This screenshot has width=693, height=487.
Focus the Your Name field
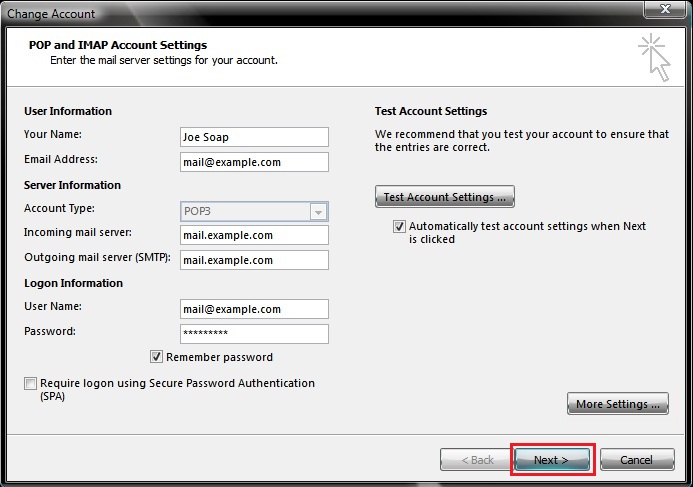coord(254,137)
